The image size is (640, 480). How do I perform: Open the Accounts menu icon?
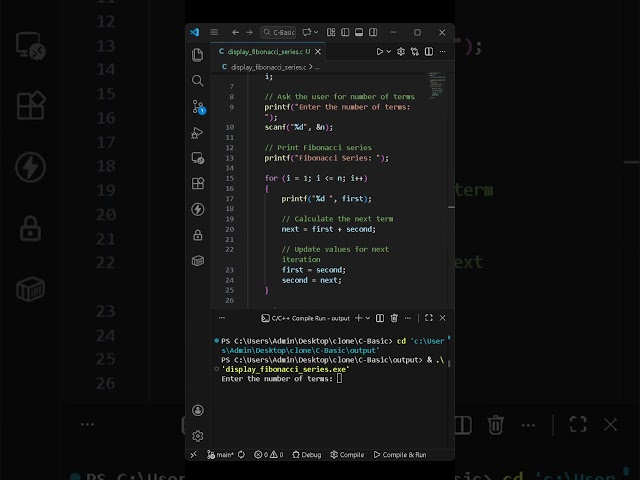click(198, 410)
